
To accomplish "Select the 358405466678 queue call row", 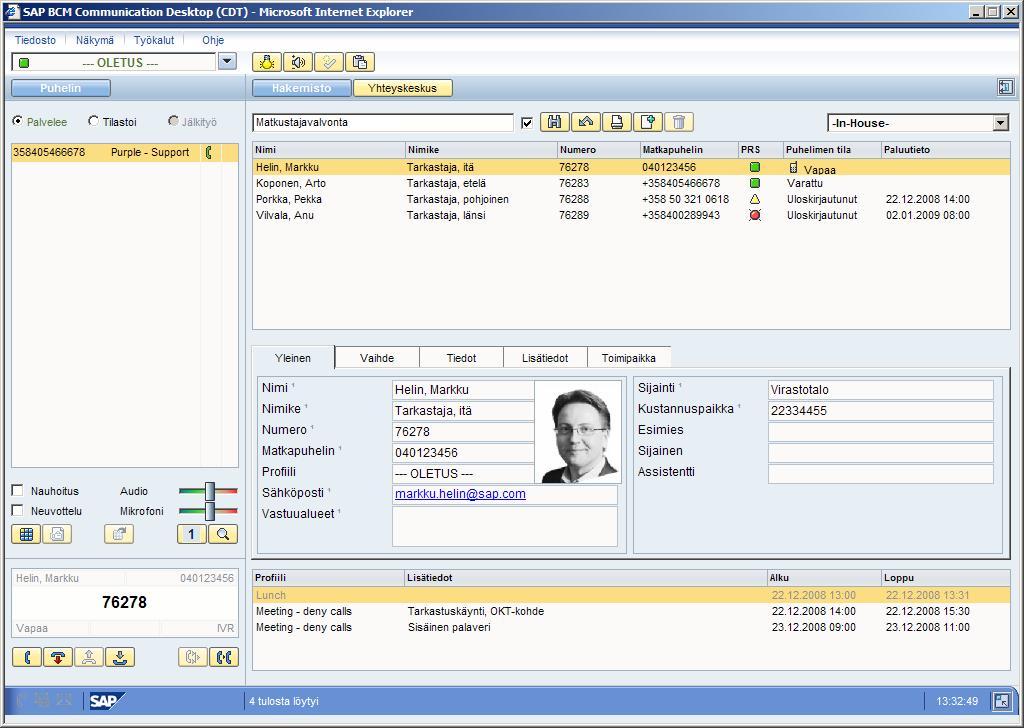I will 125,152.
